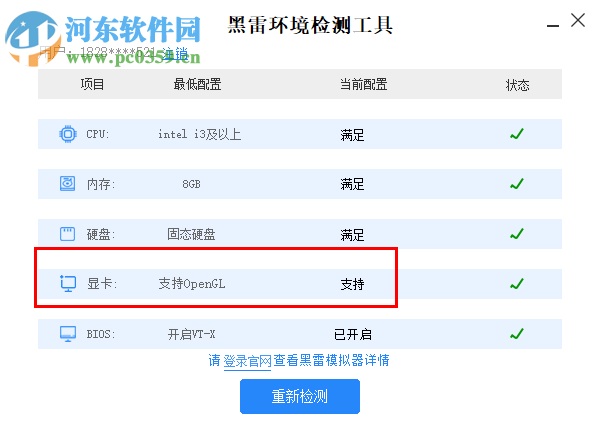Click the '支持OpenGL' requirement text
The image size is (600, 434).
coord(192,284)
